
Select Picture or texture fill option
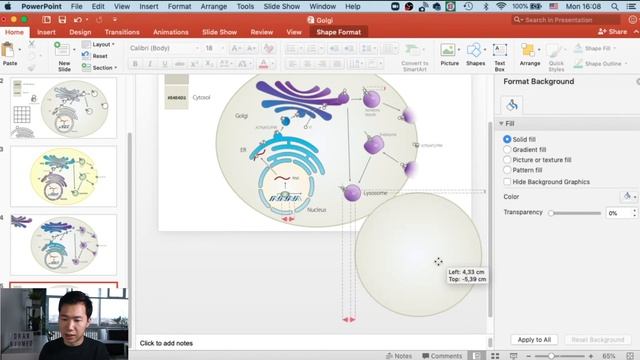click(x=507, y=160)
